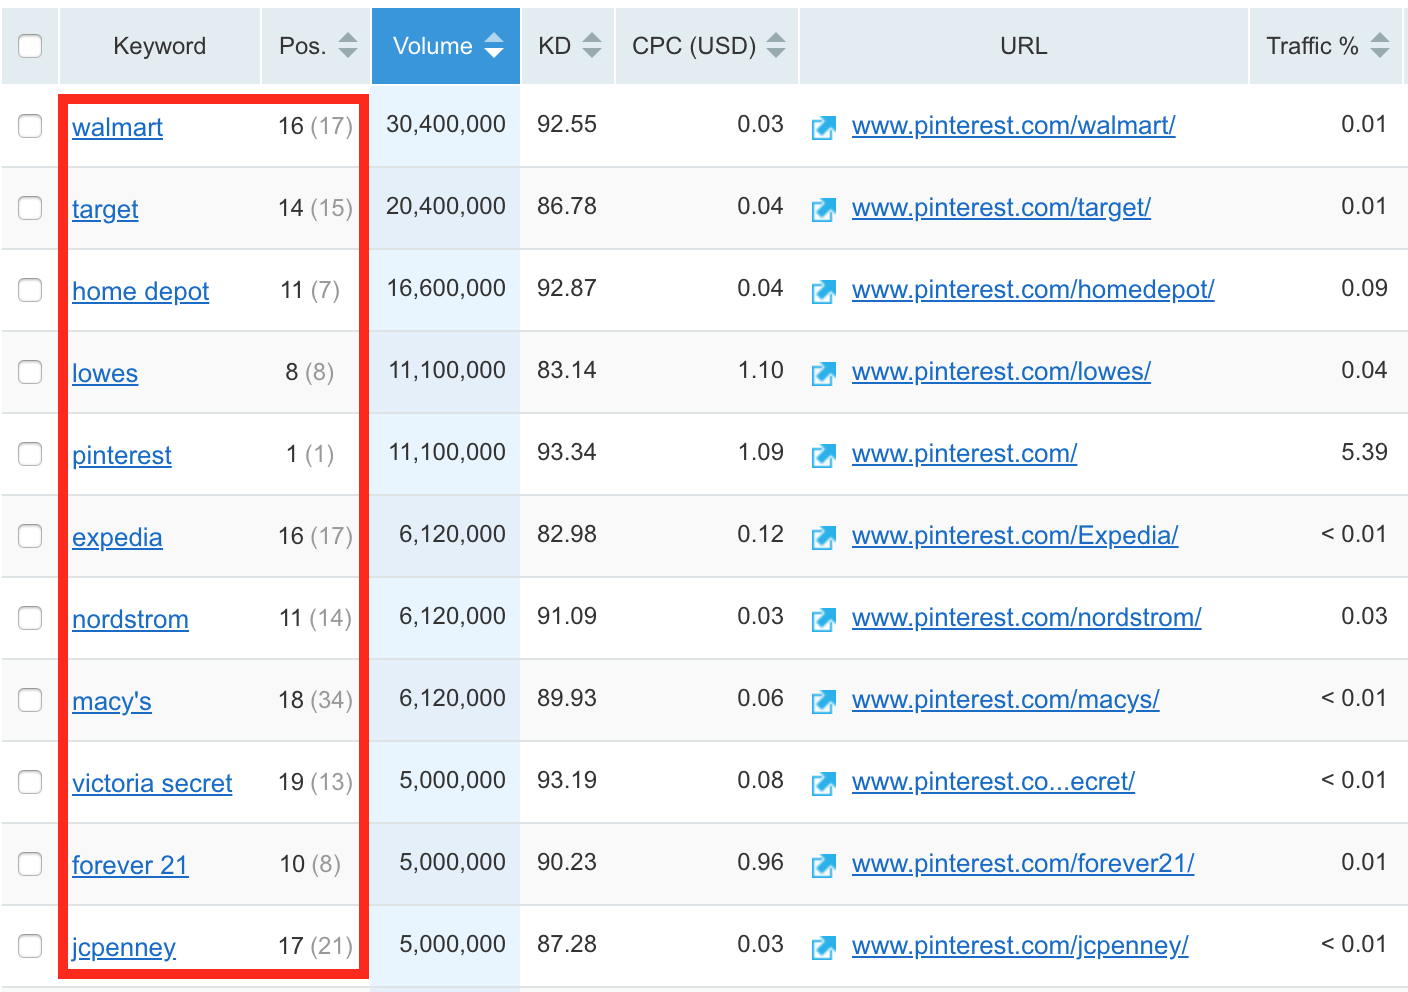Select the Traffic % value 5.39
This screenshot has height=992, width=1408.
pyautogui.click(x=1364, y=453)
